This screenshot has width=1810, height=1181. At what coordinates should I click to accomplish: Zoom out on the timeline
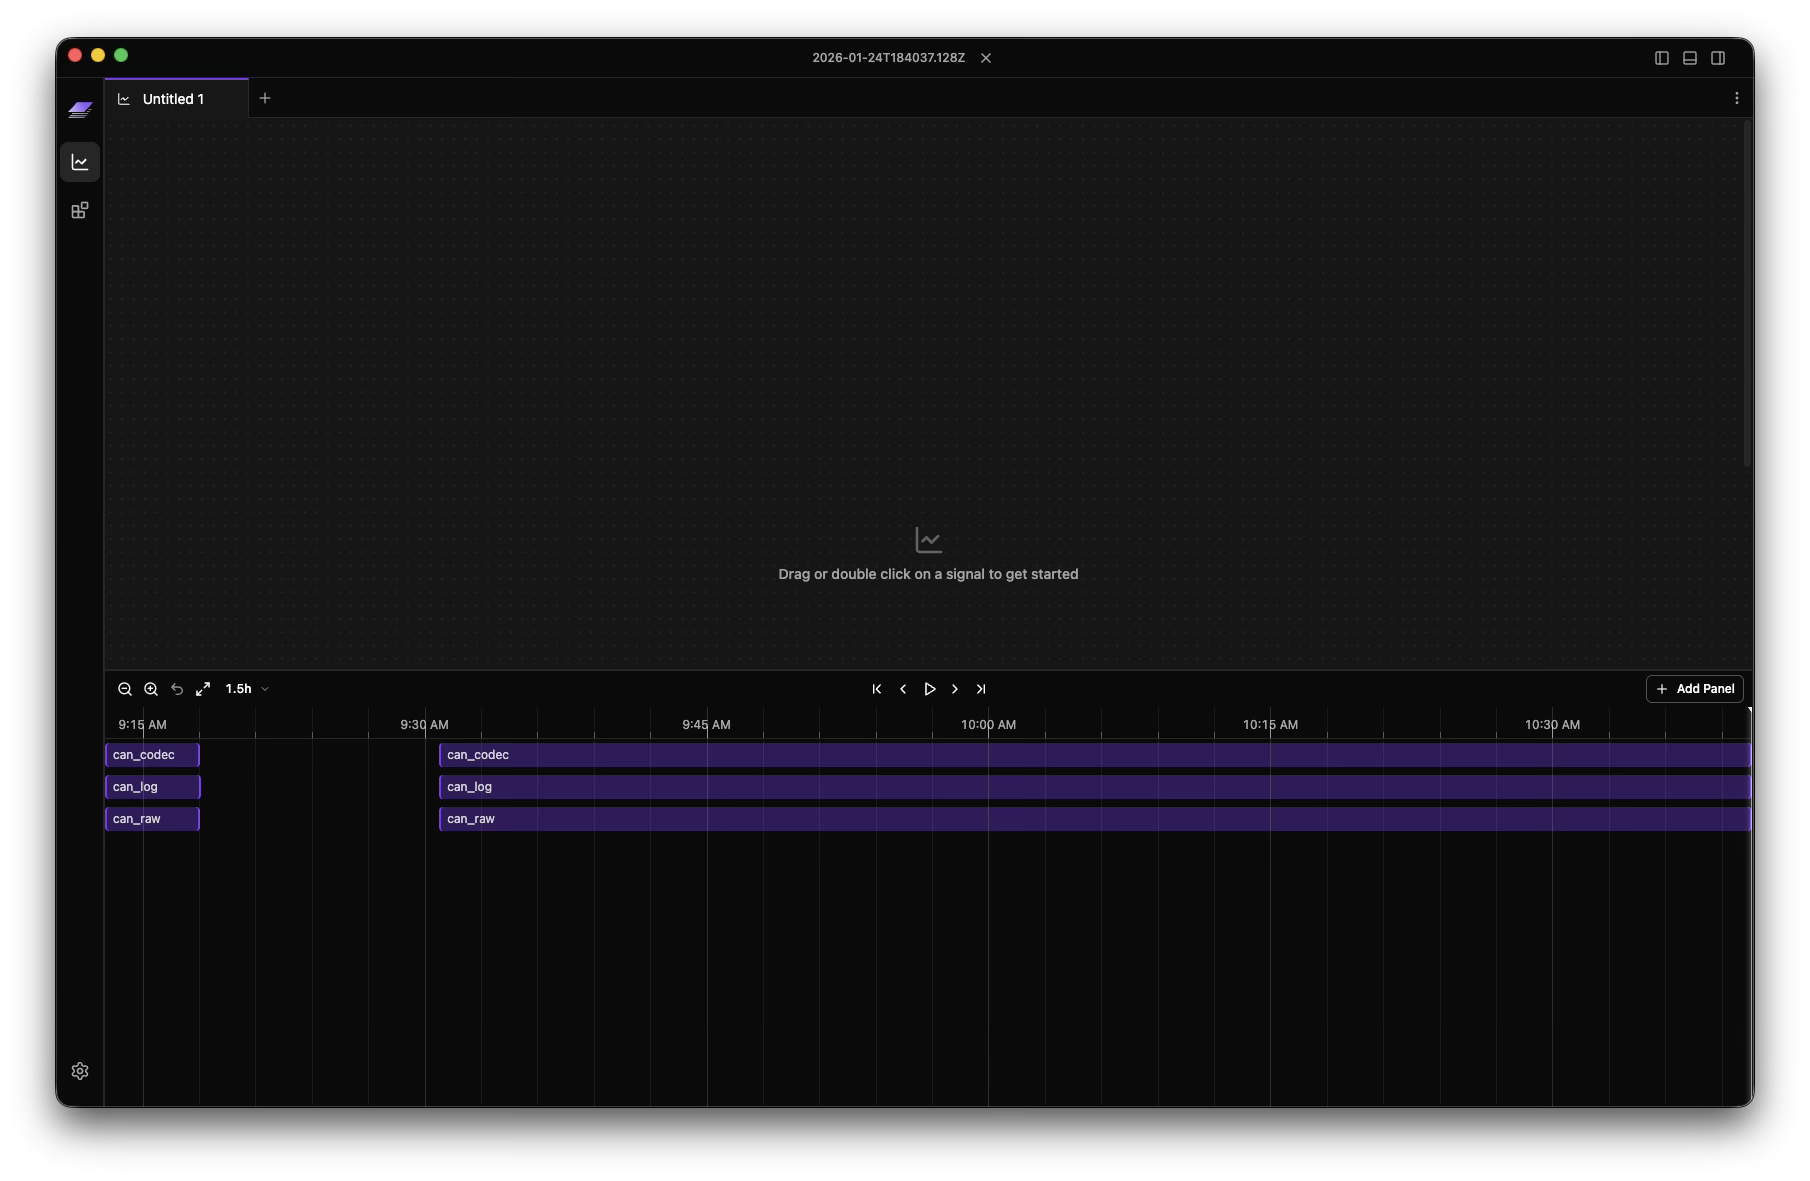coord(125,689)
